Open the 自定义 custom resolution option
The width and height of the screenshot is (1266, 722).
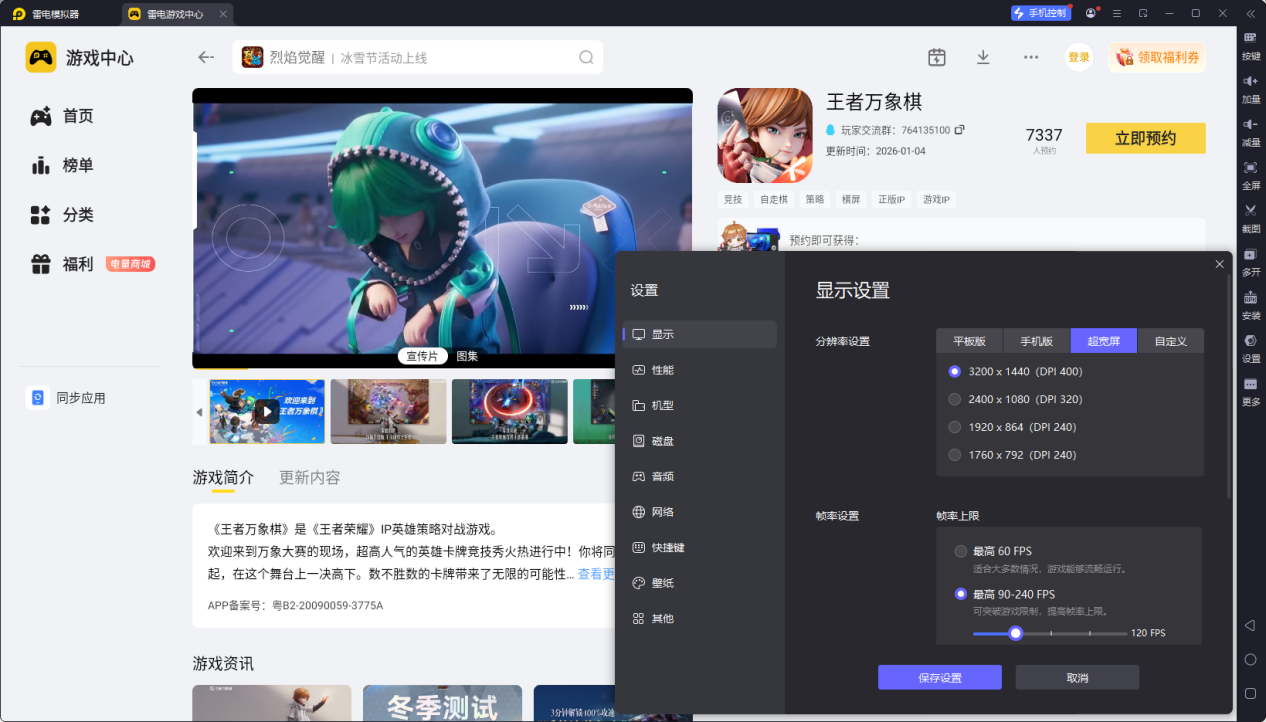point(1171,340)
